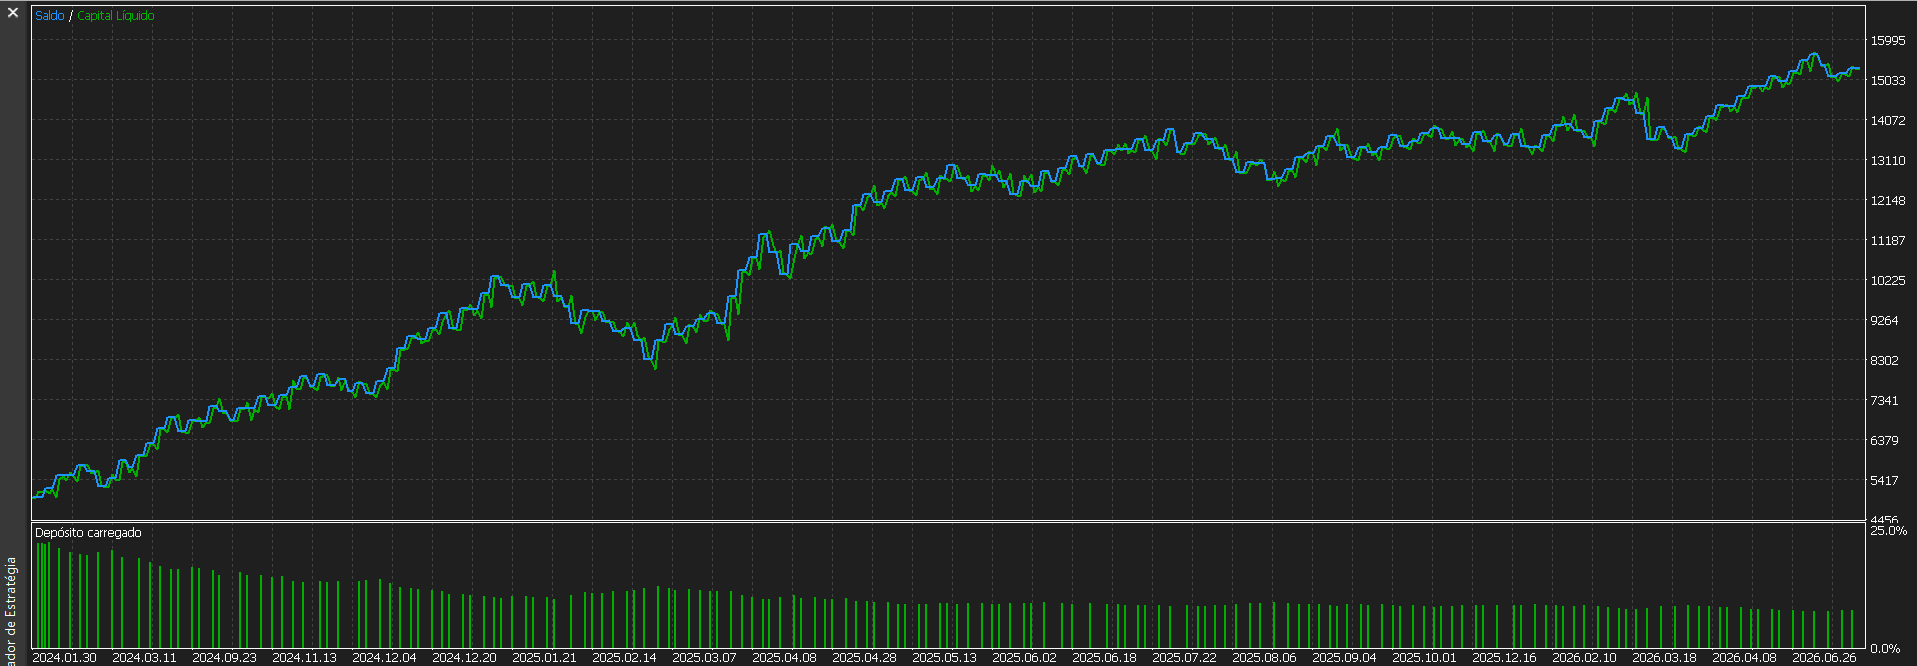The image size is (1917, 666).
Task: Click the 10225 value on the price scale
Action: 1888,281
